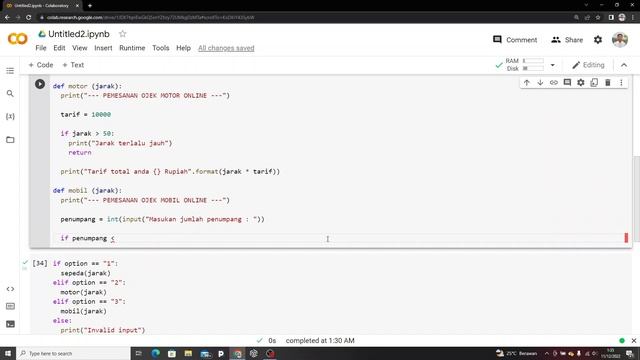Open Microsoft Edge from the taskbar
The height and width of the screenshot is (360, 640).
[156, 353]
